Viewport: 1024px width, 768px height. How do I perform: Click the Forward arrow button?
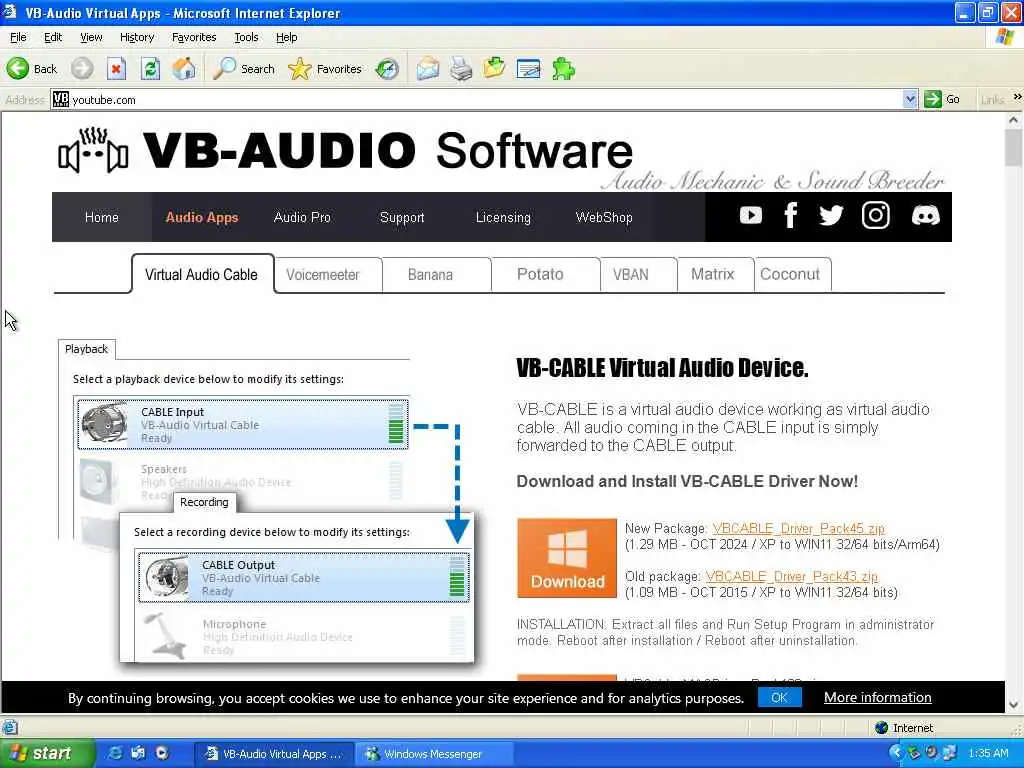(x=82, y=69)
